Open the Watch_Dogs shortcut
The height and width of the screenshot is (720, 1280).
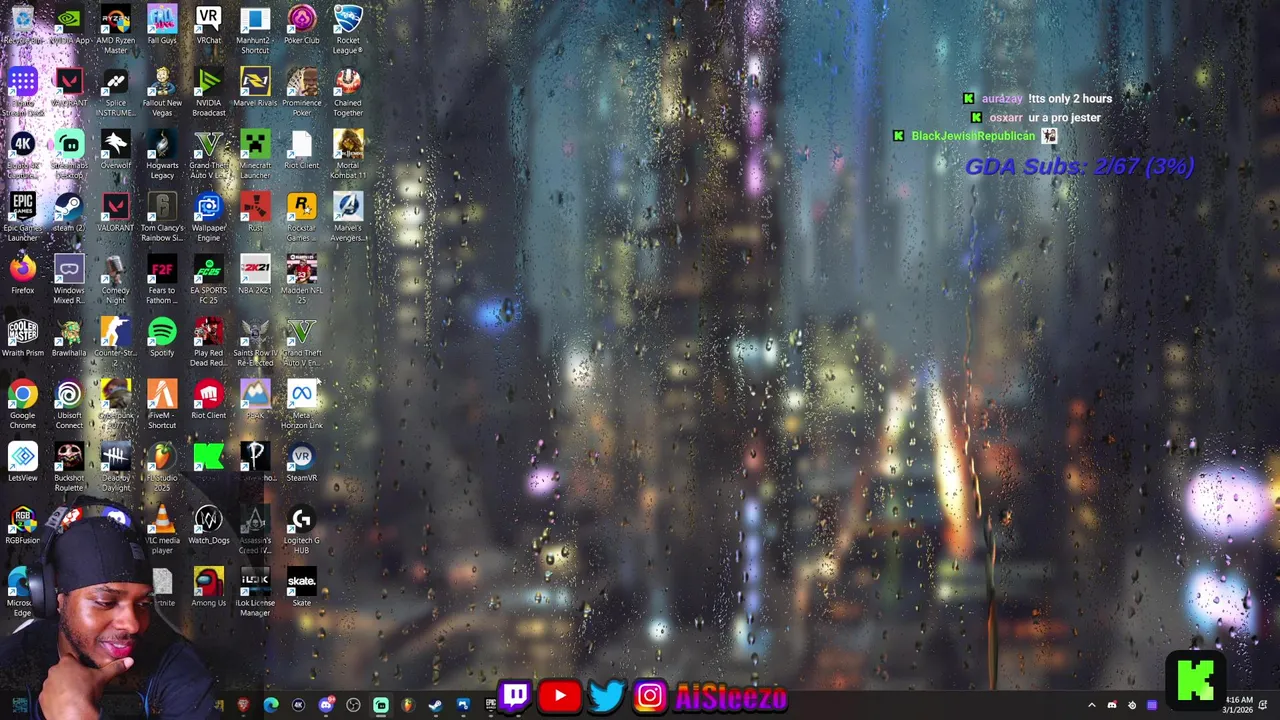(208, 524)
